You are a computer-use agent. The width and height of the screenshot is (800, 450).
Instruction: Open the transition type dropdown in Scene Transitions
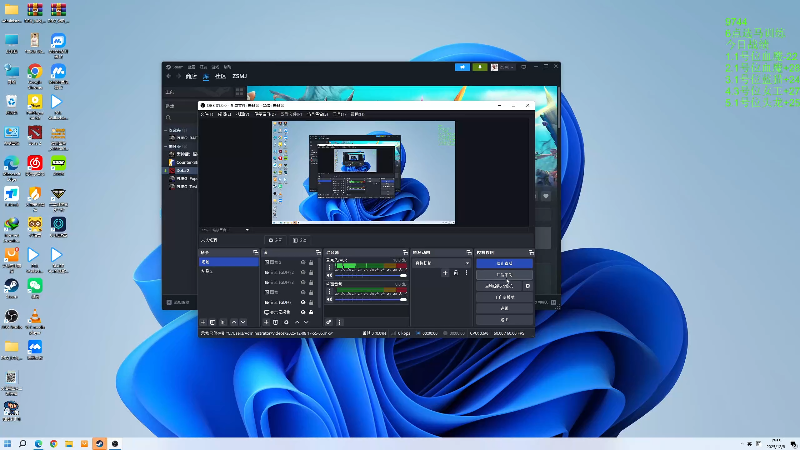click(x=441, y=263)
